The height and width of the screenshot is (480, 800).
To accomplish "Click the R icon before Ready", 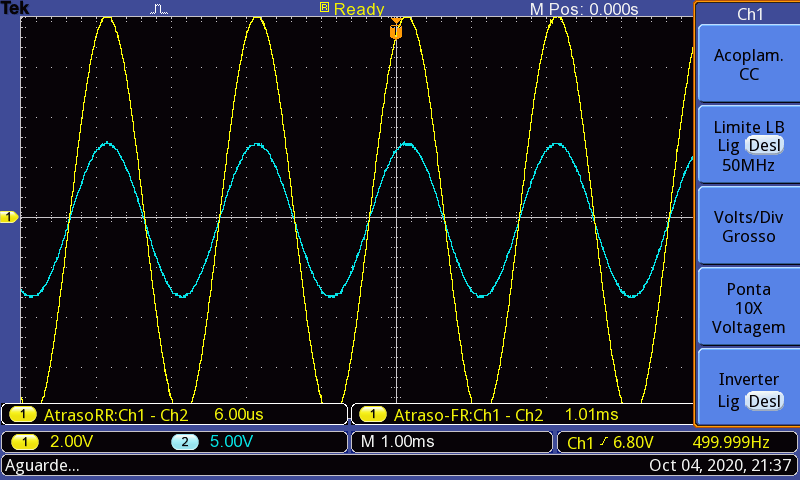I will 324,7.
